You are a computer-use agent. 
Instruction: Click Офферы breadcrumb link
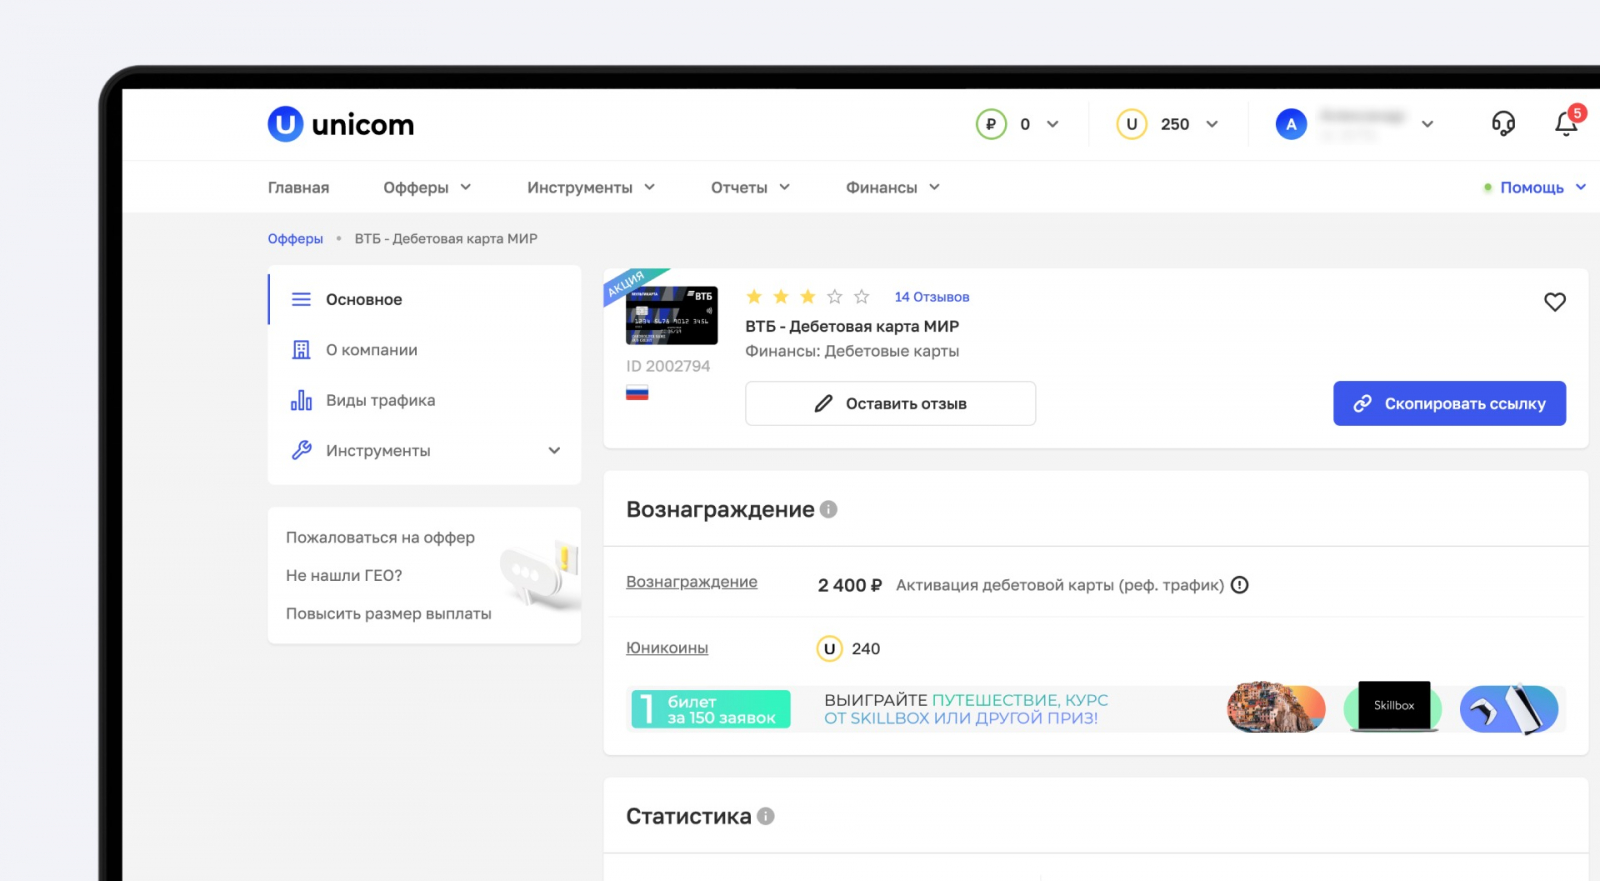click(295, 239)
